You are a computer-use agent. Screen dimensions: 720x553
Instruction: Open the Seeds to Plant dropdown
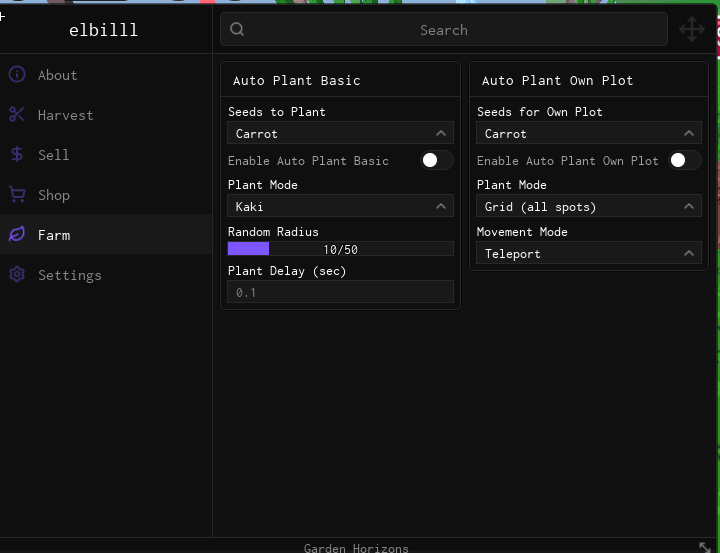[x=340, y=133]
